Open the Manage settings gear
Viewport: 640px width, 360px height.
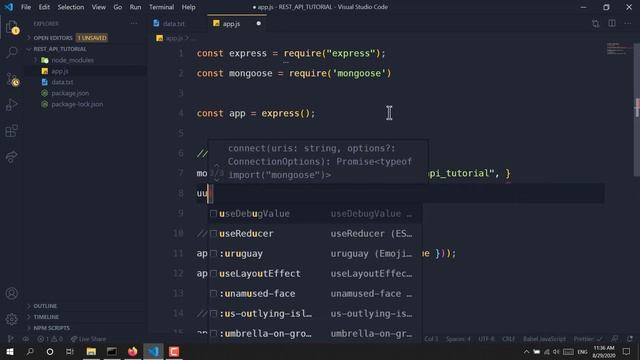click(x=11, y=319)
